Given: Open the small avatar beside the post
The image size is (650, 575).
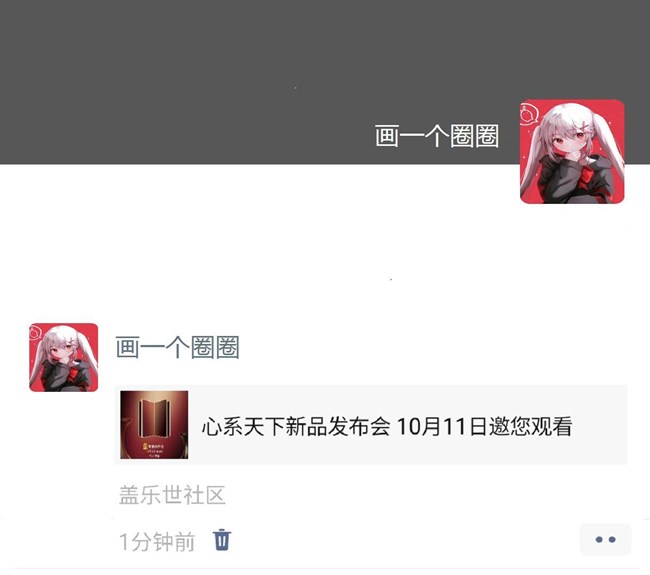Looking at the screenshot, I should (63, 357).
